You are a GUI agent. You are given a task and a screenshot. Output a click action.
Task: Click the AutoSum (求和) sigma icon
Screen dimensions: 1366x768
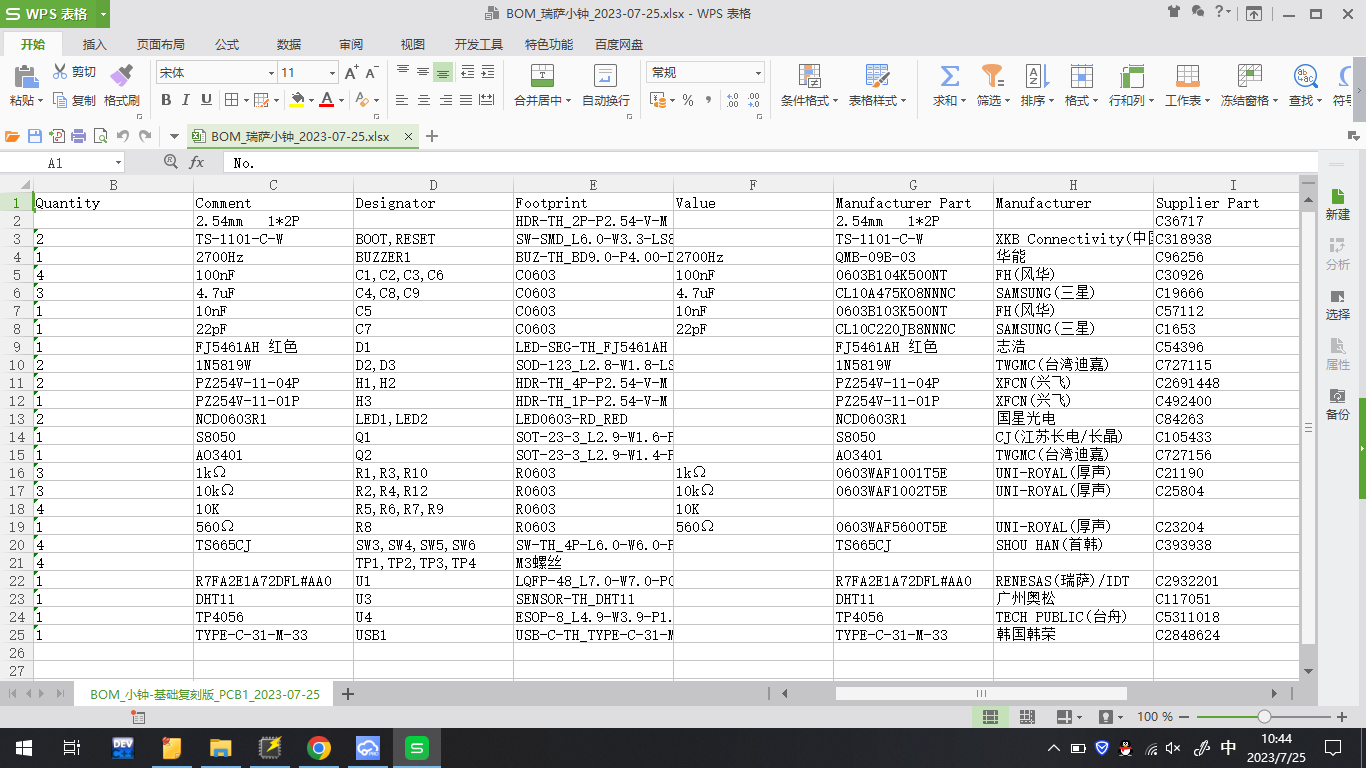949,76
